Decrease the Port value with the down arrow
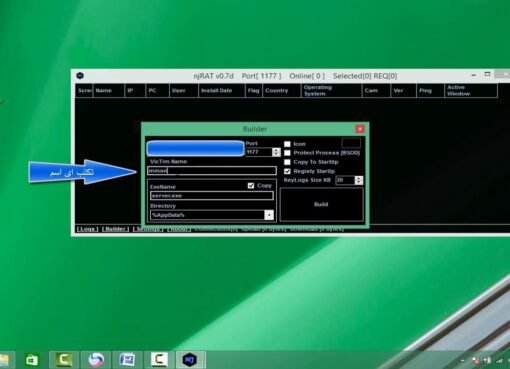This screenshot has height=369, width=510. [x=276, y=154]
